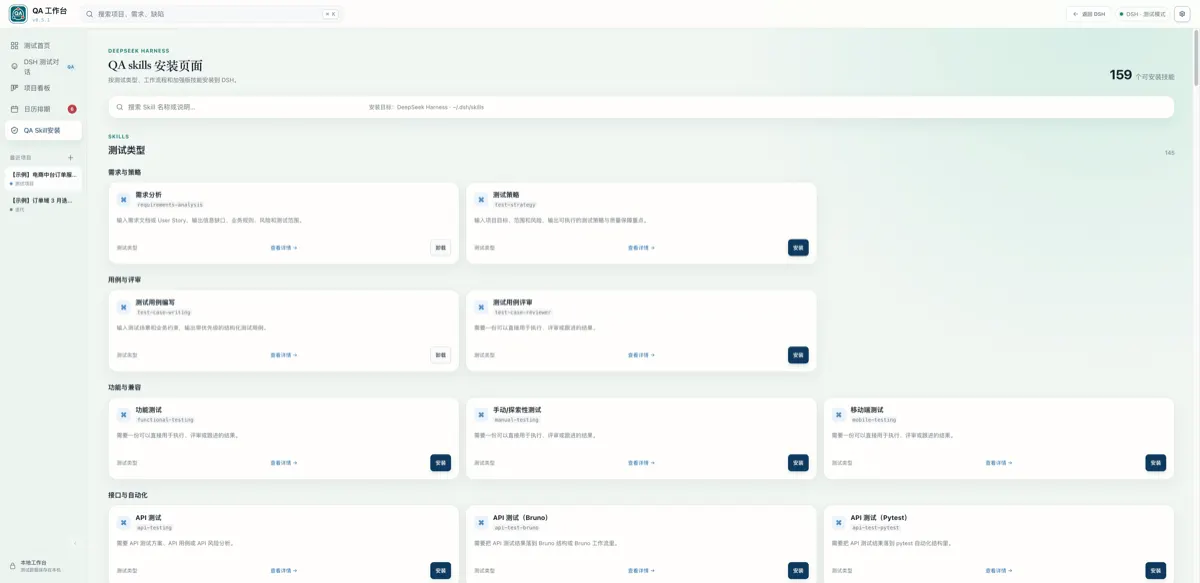
Task: Click the 手动/探索性测试 skill card icon
Action: coord(481,415)
